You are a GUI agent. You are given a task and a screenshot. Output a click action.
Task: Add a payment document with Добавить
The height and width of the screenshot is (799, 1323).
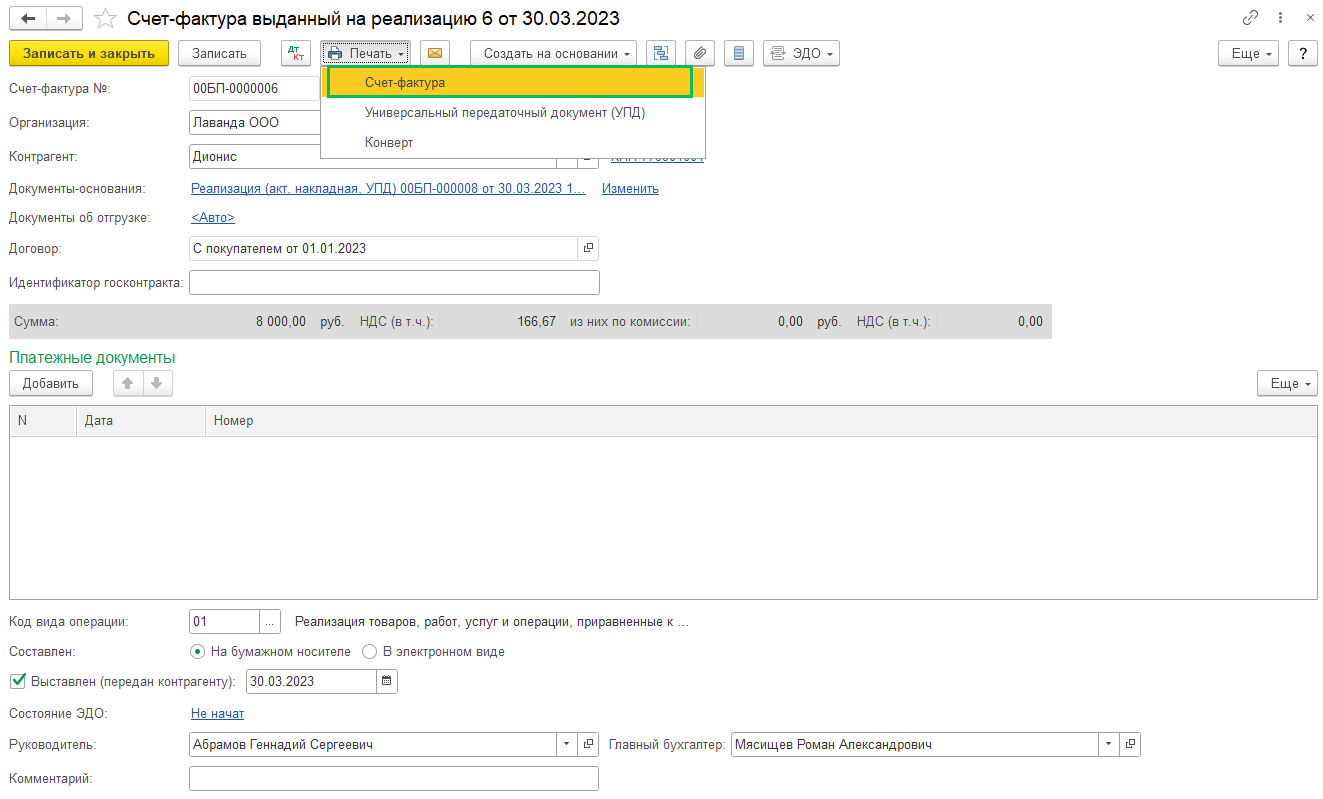pyautogui.click(x=51, y=383)
